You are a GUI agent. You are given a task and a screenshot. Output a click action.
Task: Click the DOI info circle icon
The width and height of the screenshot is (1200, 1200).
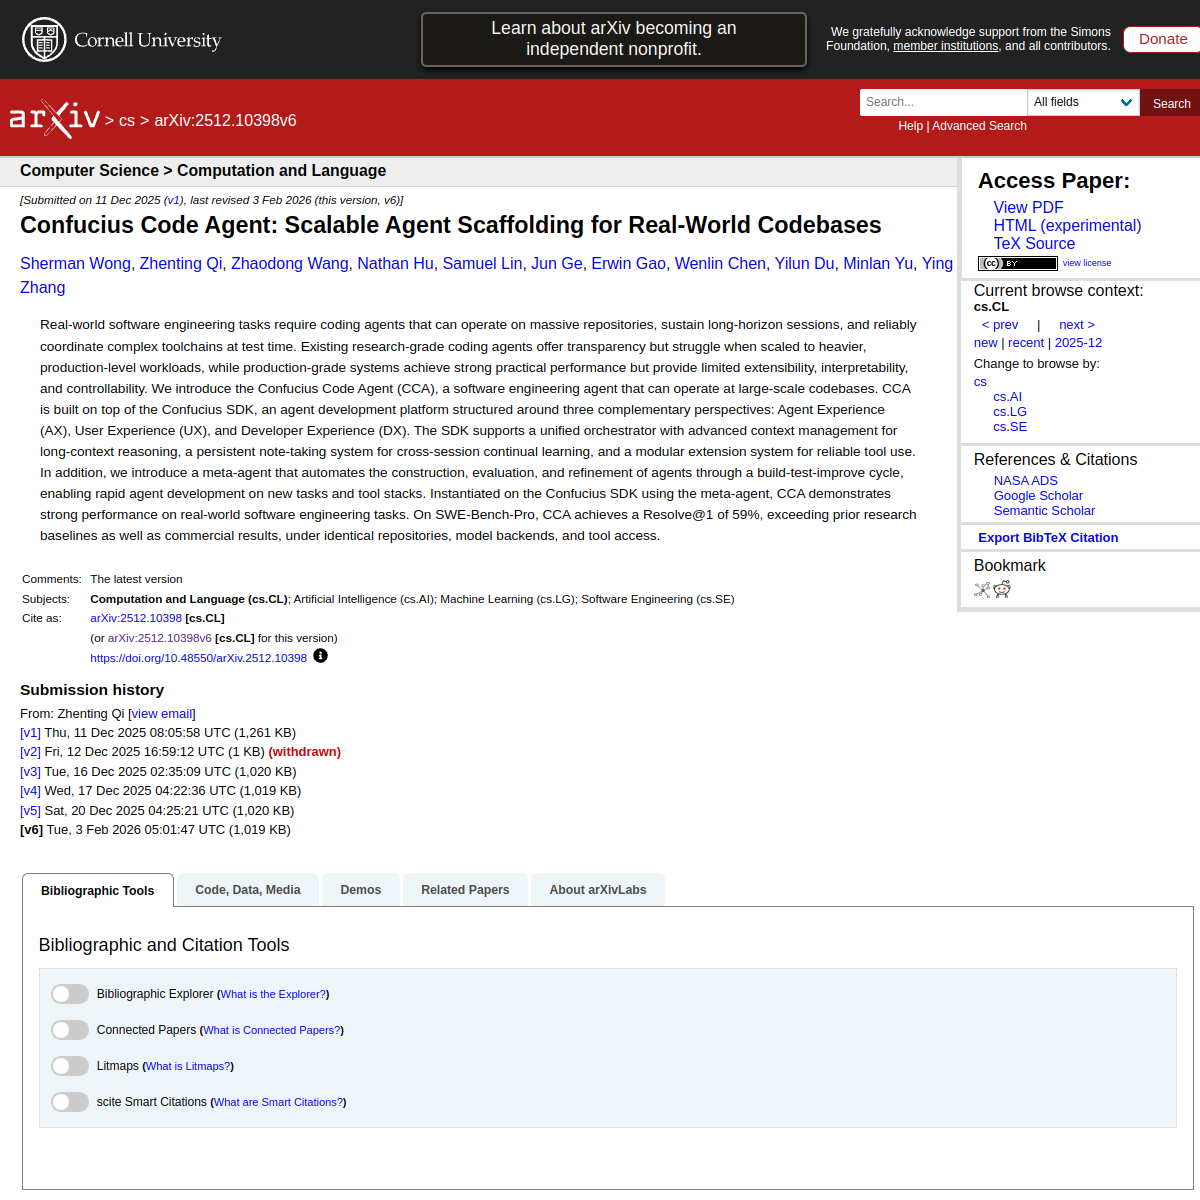pos(320,656)
